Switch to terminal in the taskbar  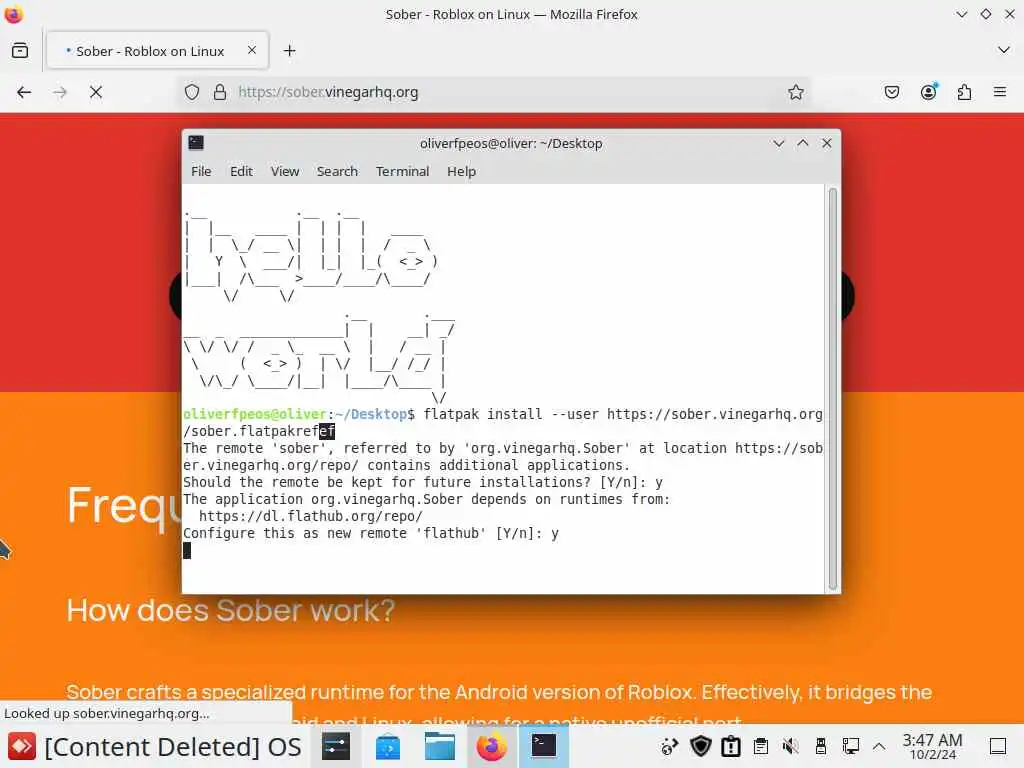[543, 746]
